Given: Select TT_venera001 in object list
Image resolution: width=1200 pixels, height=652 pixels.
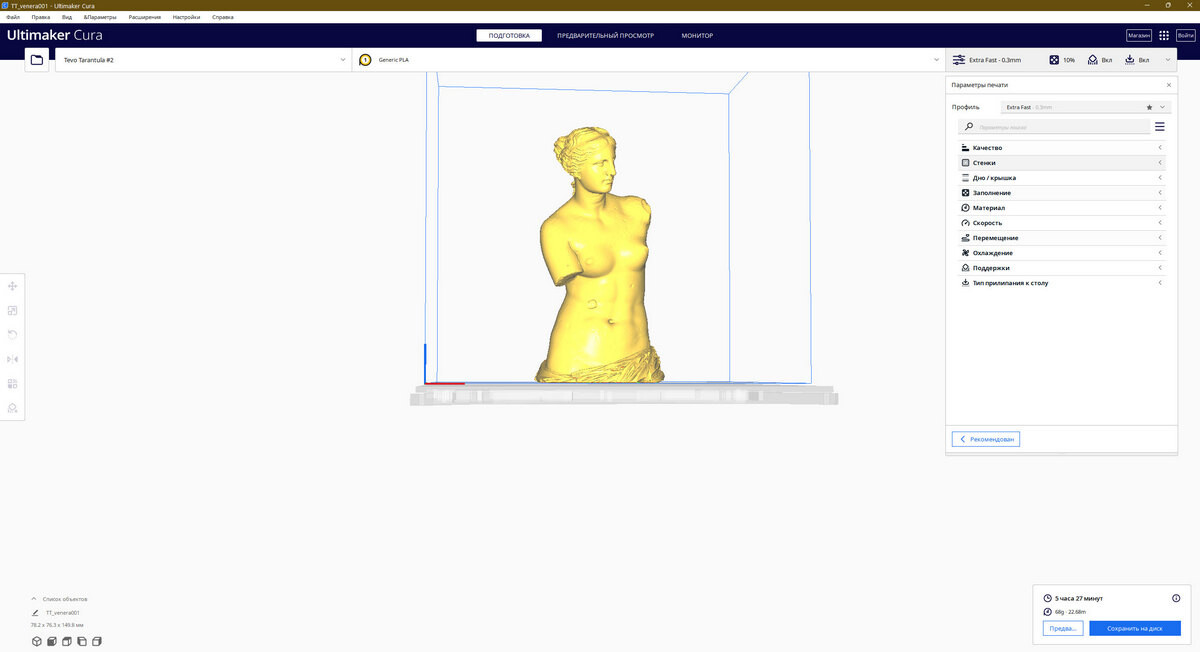Looking at the screenshot, I should pyautogui.click(x=63, y=612).
